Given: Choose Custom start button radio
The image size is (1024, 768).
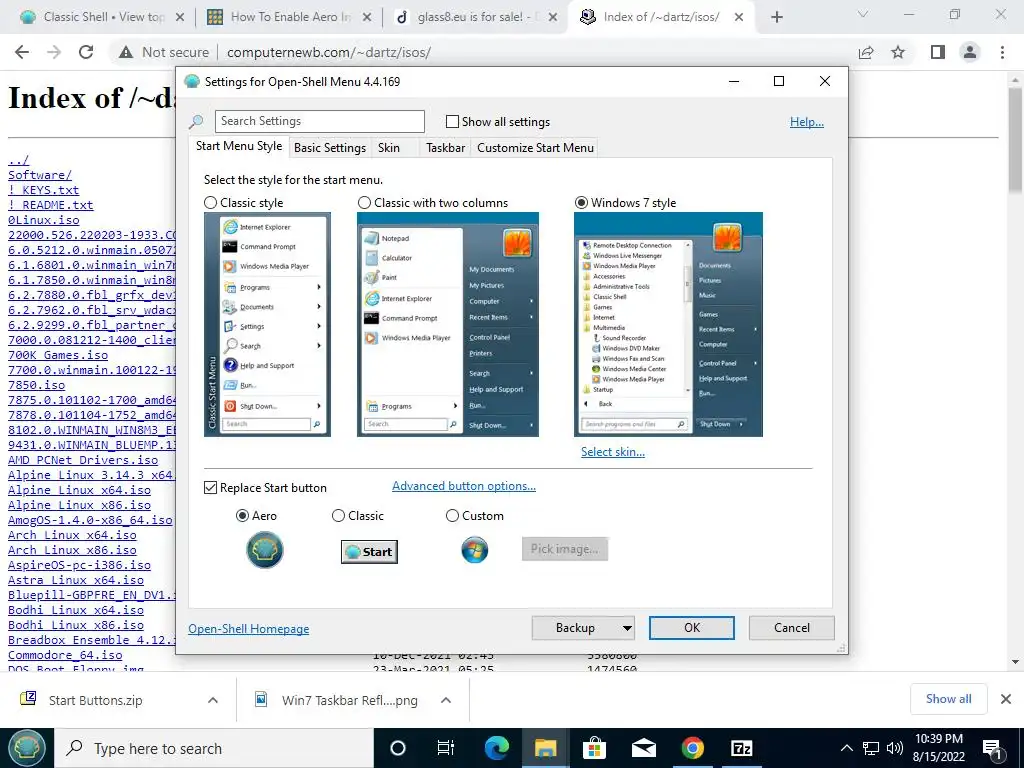Looking at the screenshot, I should pos(452,516).
